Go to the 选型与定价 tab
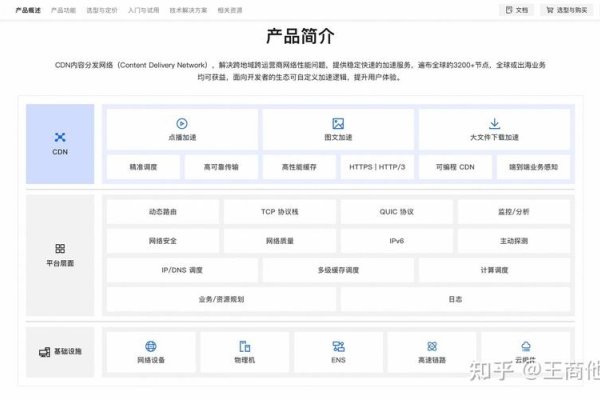The width and height of the screenshot is (600, 400). tap(102, 10)
